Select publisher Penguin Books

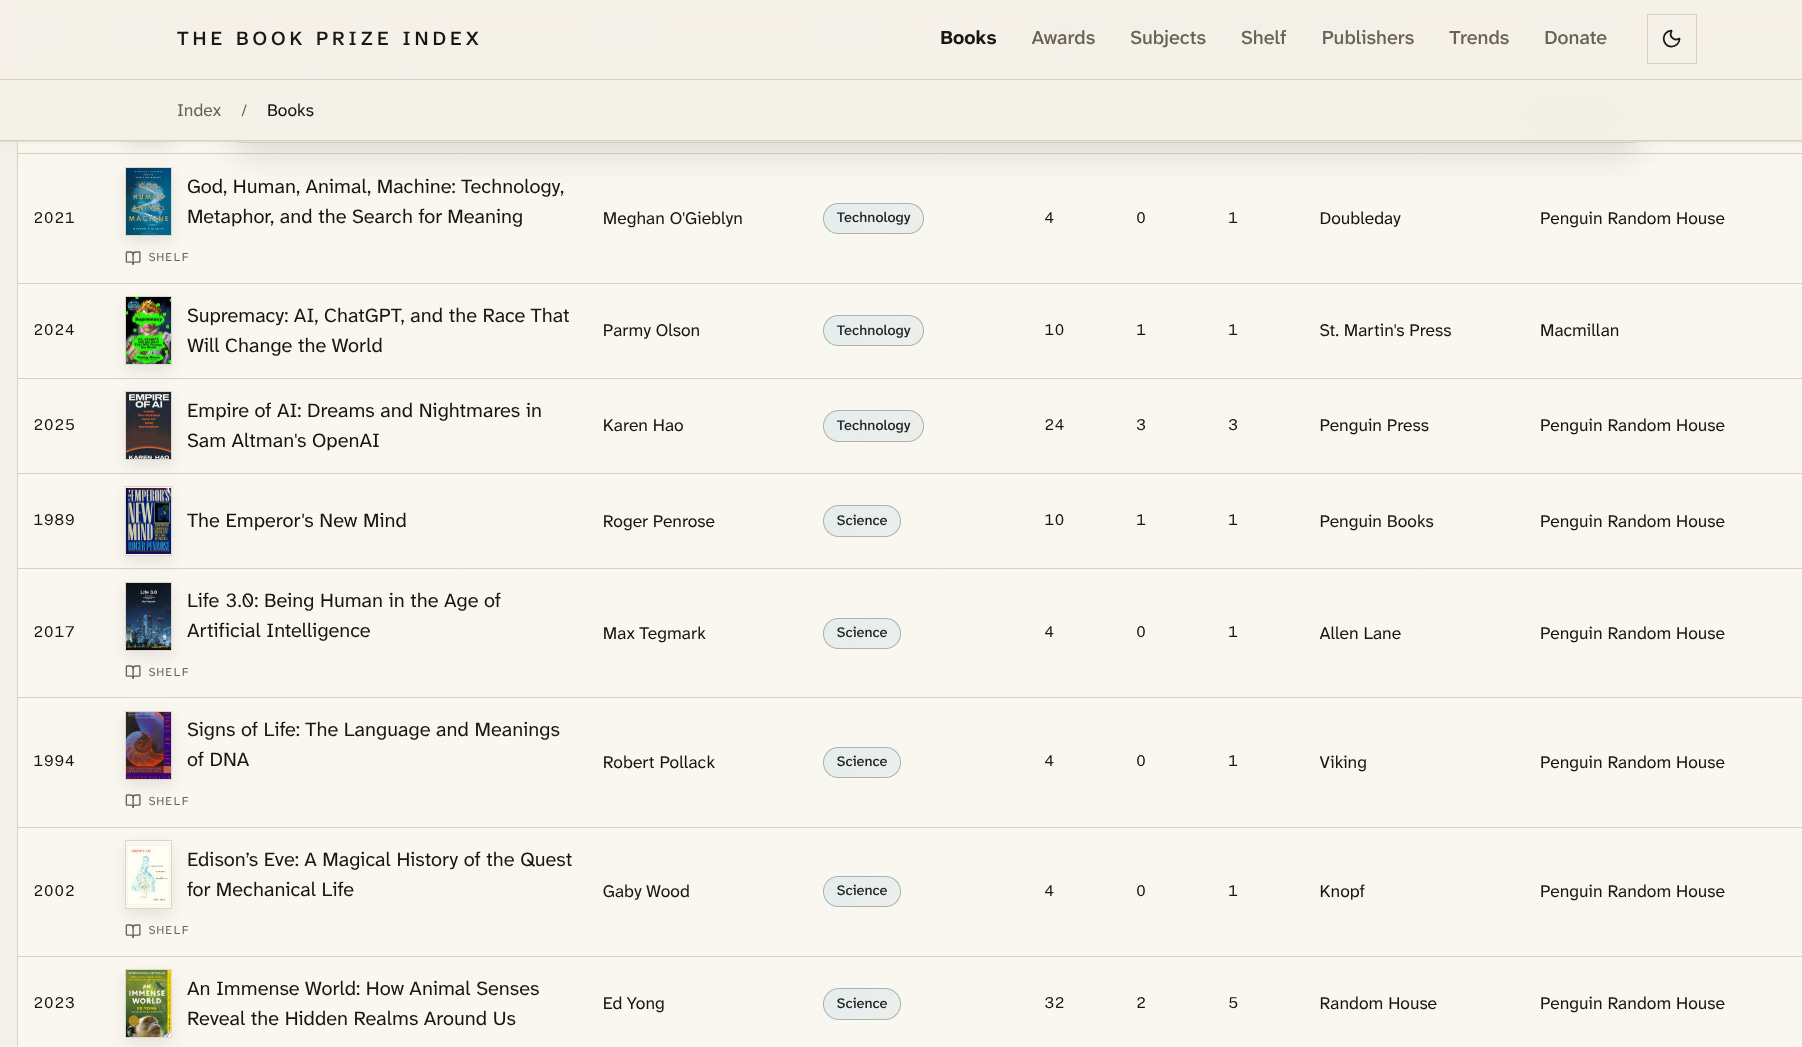tap(1376, 521)
